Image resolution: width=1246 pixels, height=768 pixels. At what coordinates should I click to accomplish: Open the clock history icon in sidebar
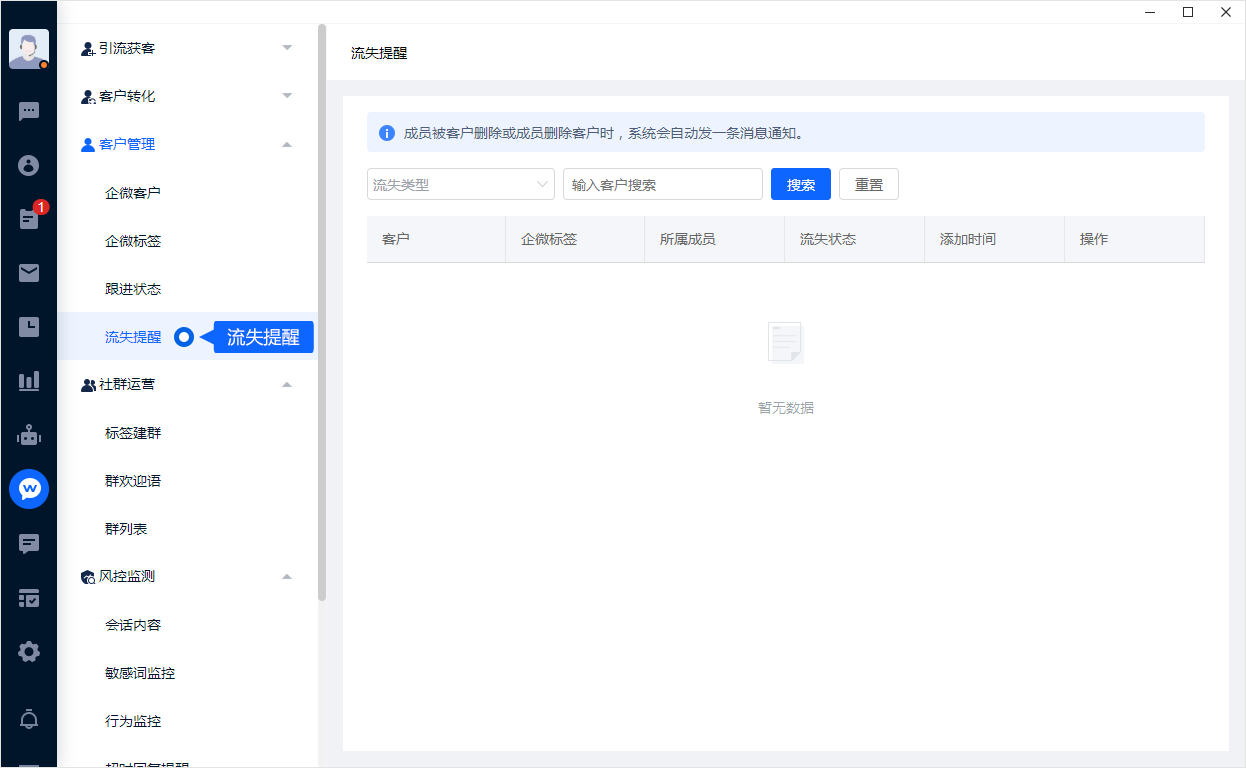[x=29, y=327]
